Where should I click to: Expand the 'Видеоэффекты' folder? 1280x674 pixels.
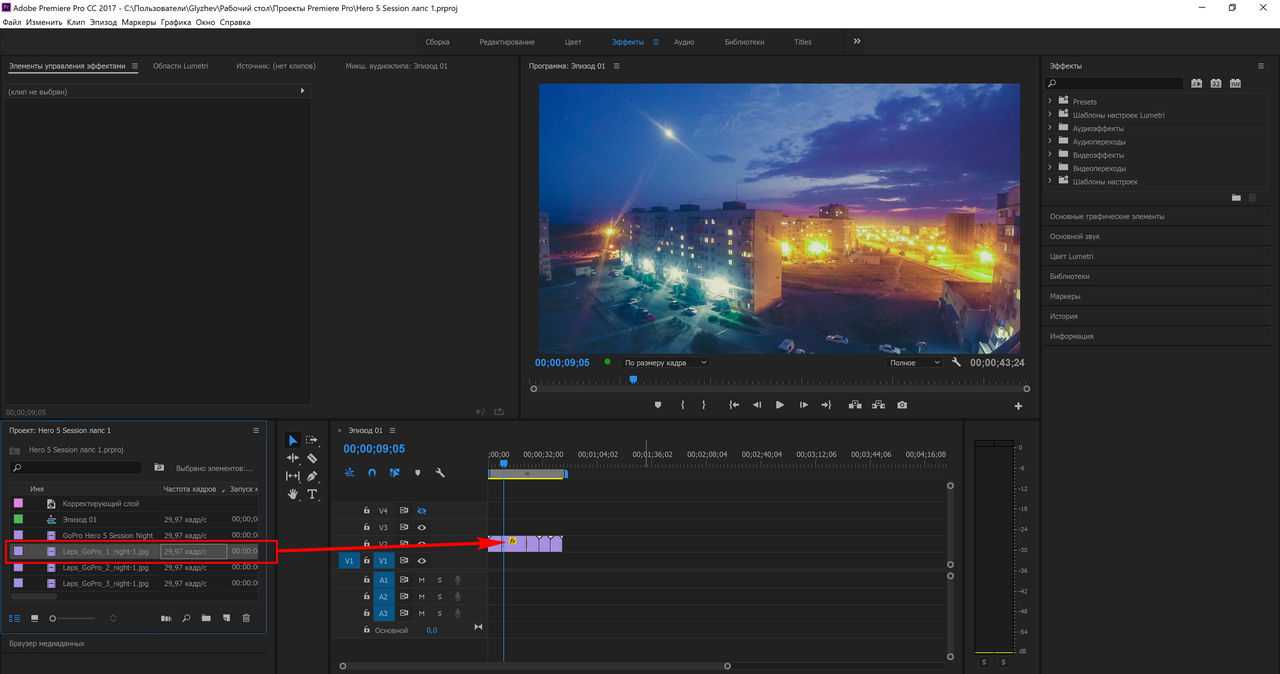click(x=1050, y=155)
